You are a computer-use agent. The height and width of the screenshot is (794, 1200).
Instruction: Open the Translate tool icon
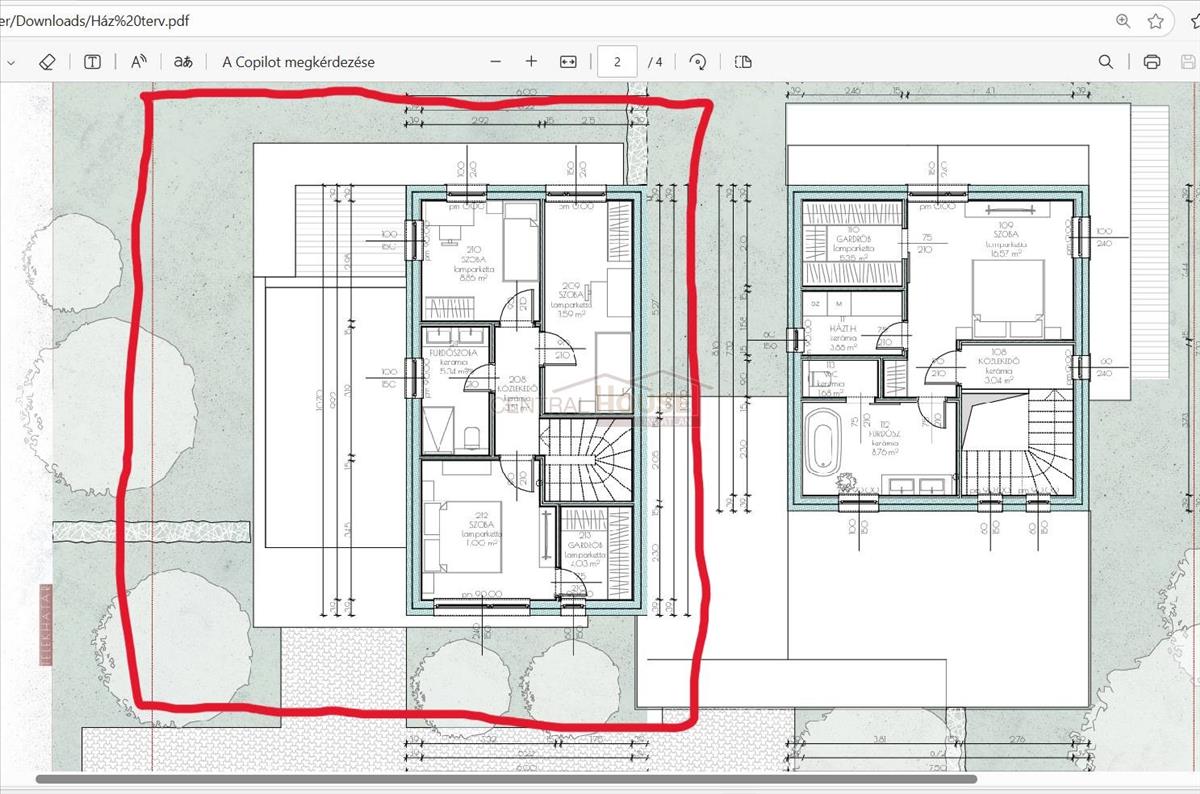pos(183,62)
